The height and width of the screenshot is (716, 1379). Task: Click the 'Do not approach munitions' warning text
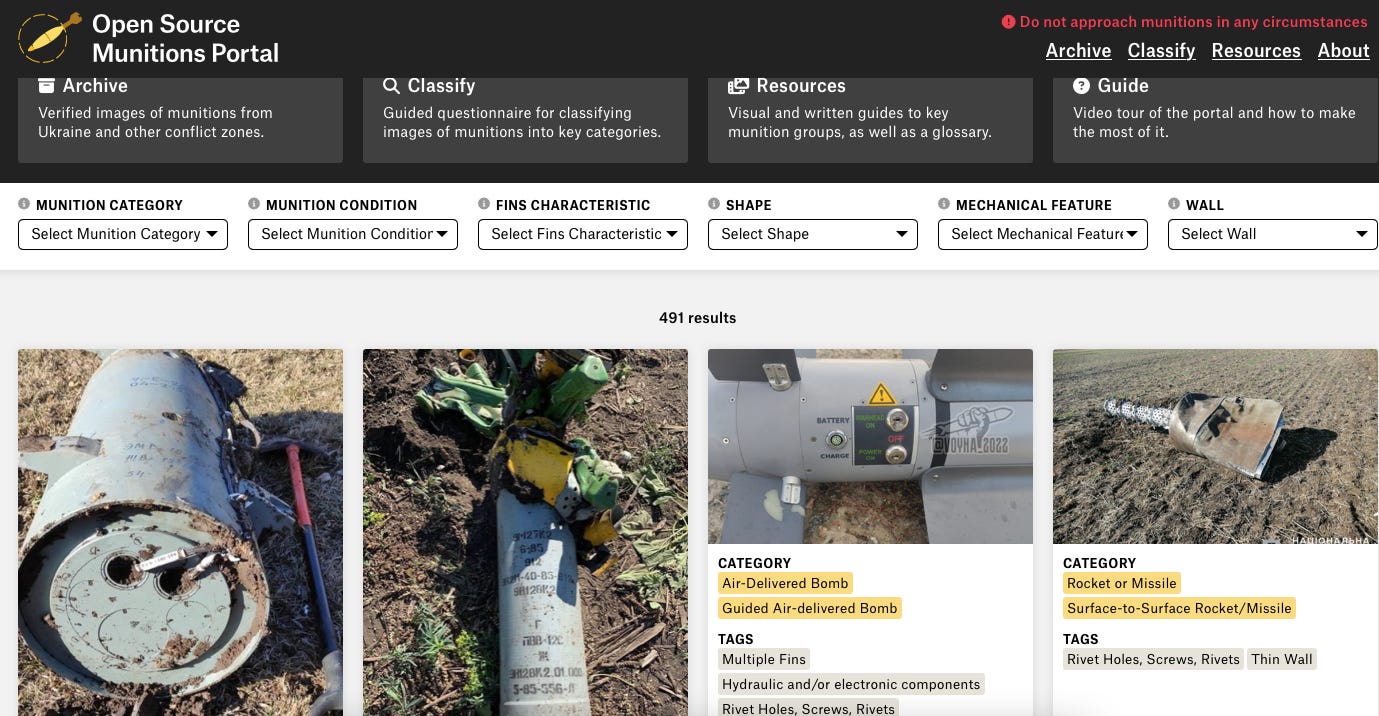(x=1193, y=22)
